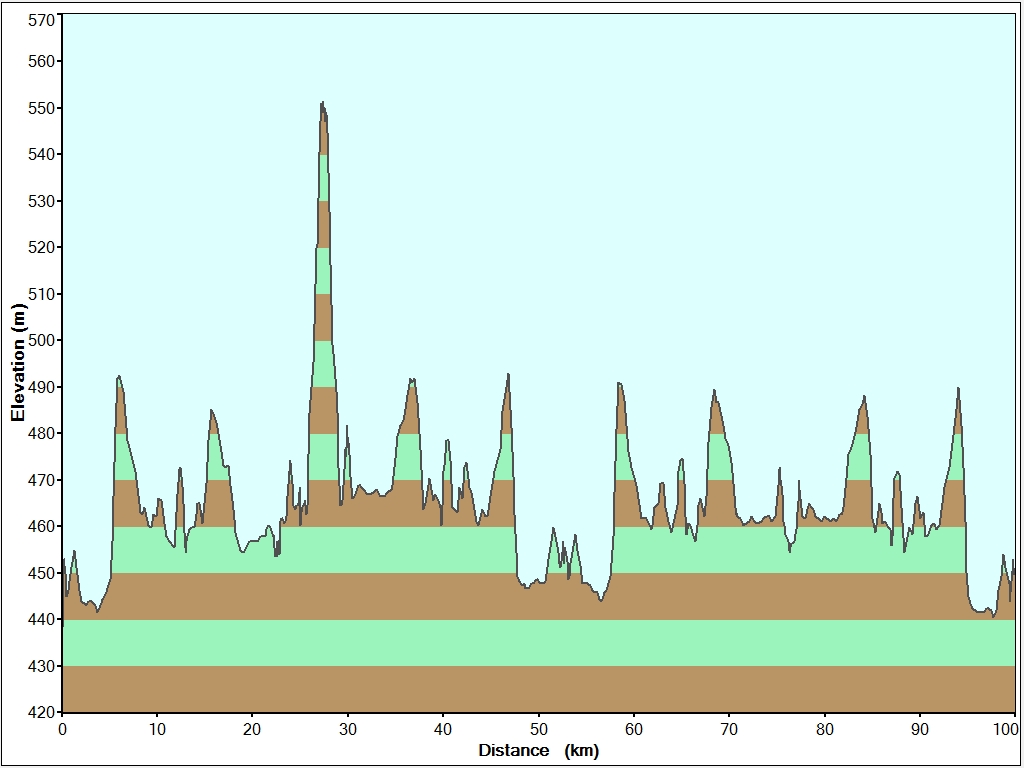Click the 90 distance axis label
The height and width of the screenshot is (768, 1024).
coord(920,729)
